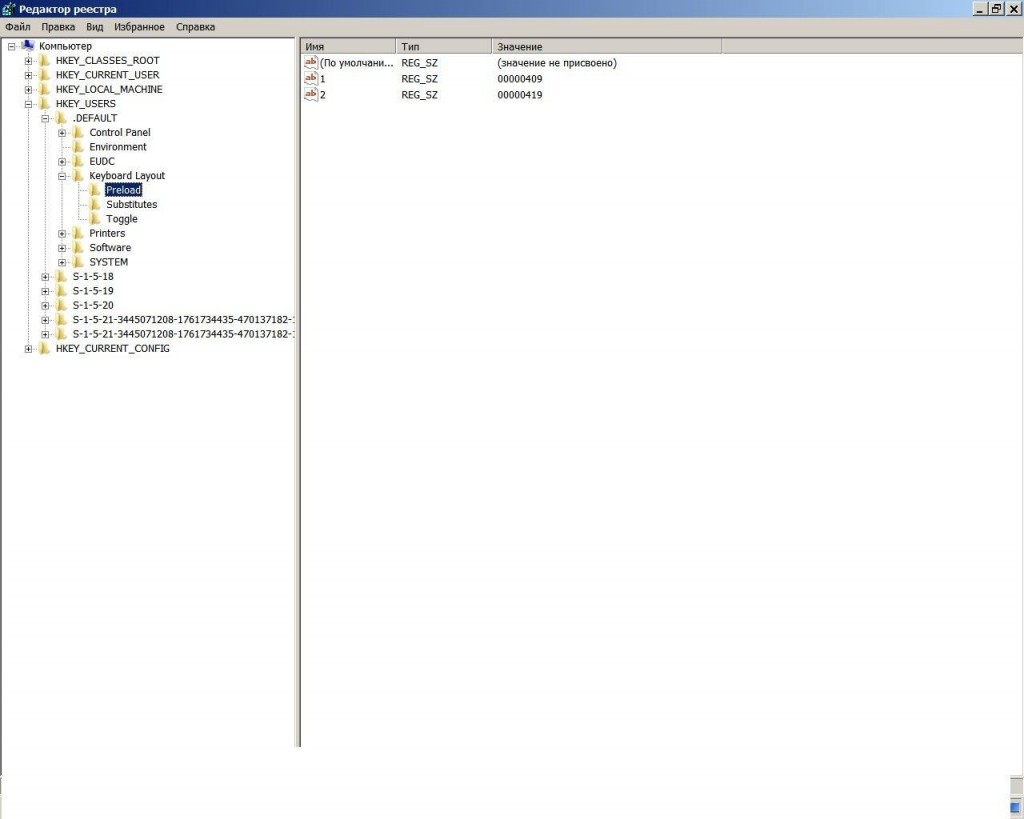Click the Preload folder icon
The height and width of the screenshot is (819, 1024).
coord(95,189)
